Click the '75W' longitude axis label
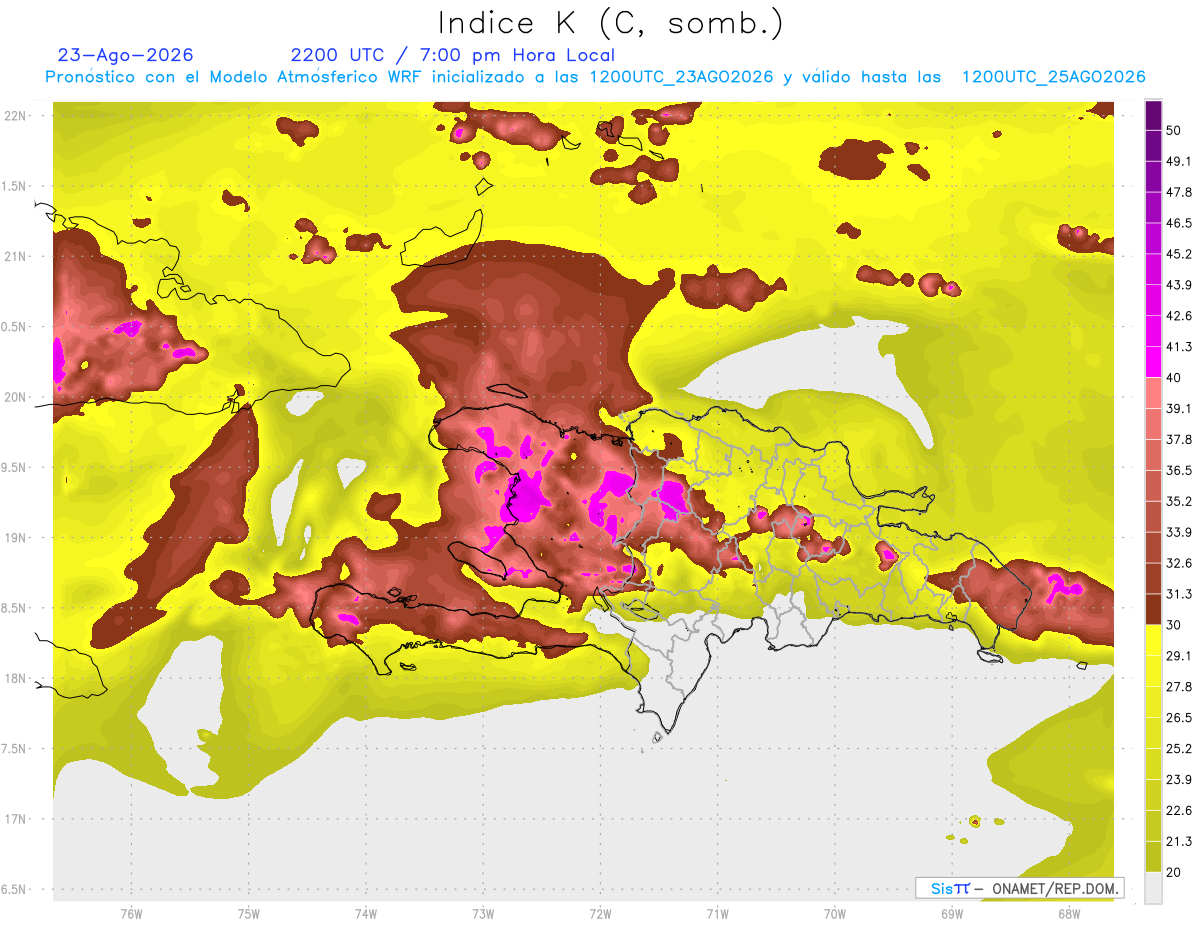Image resolution: width=1200 pixels, height=927 pixels. tap(249, 914)
